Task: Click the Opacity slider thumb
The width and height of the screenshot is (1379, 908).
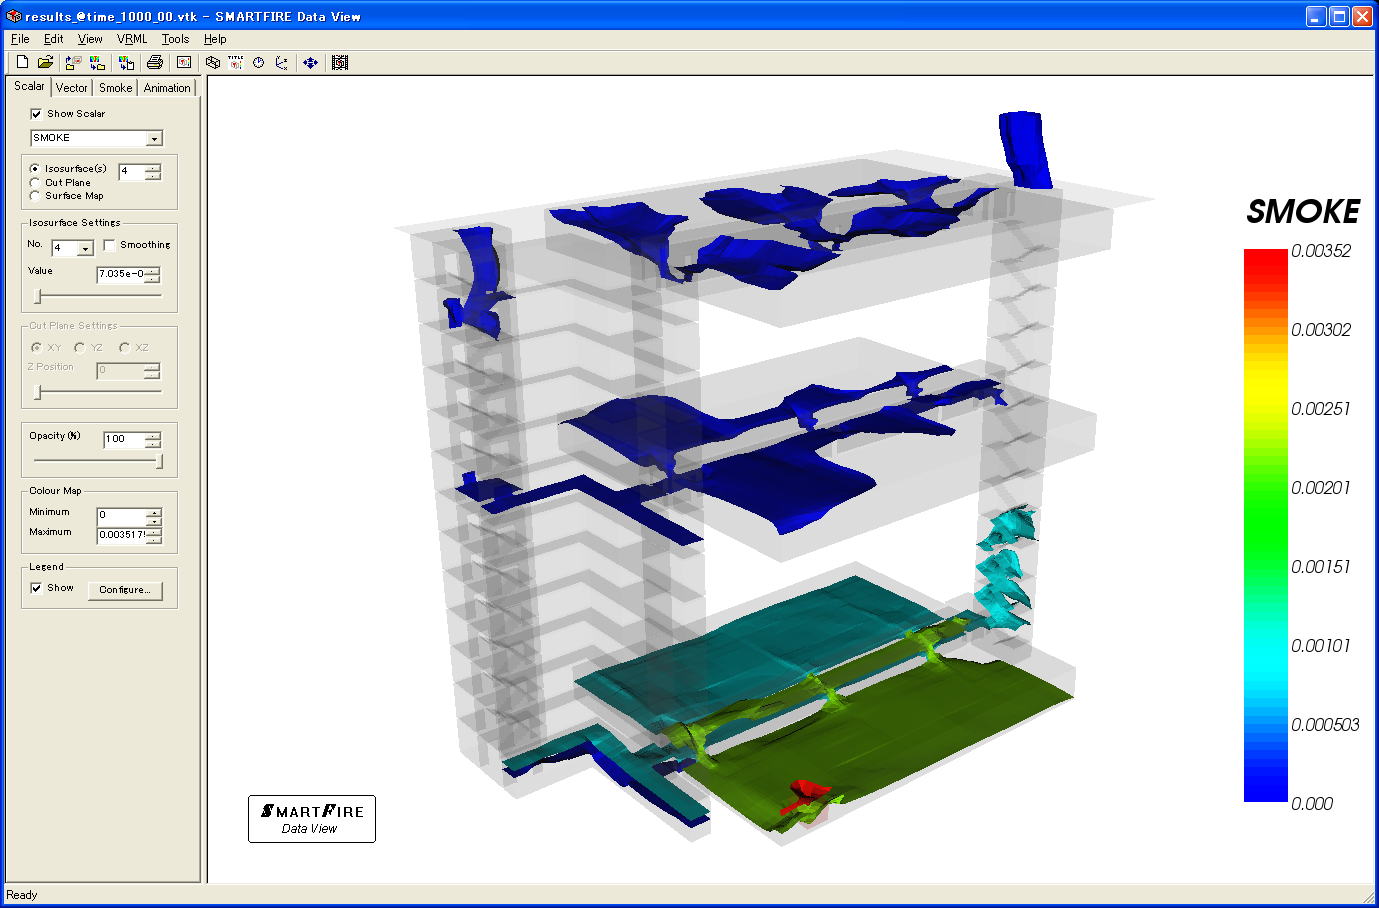Action: click(x=158, y=461)
